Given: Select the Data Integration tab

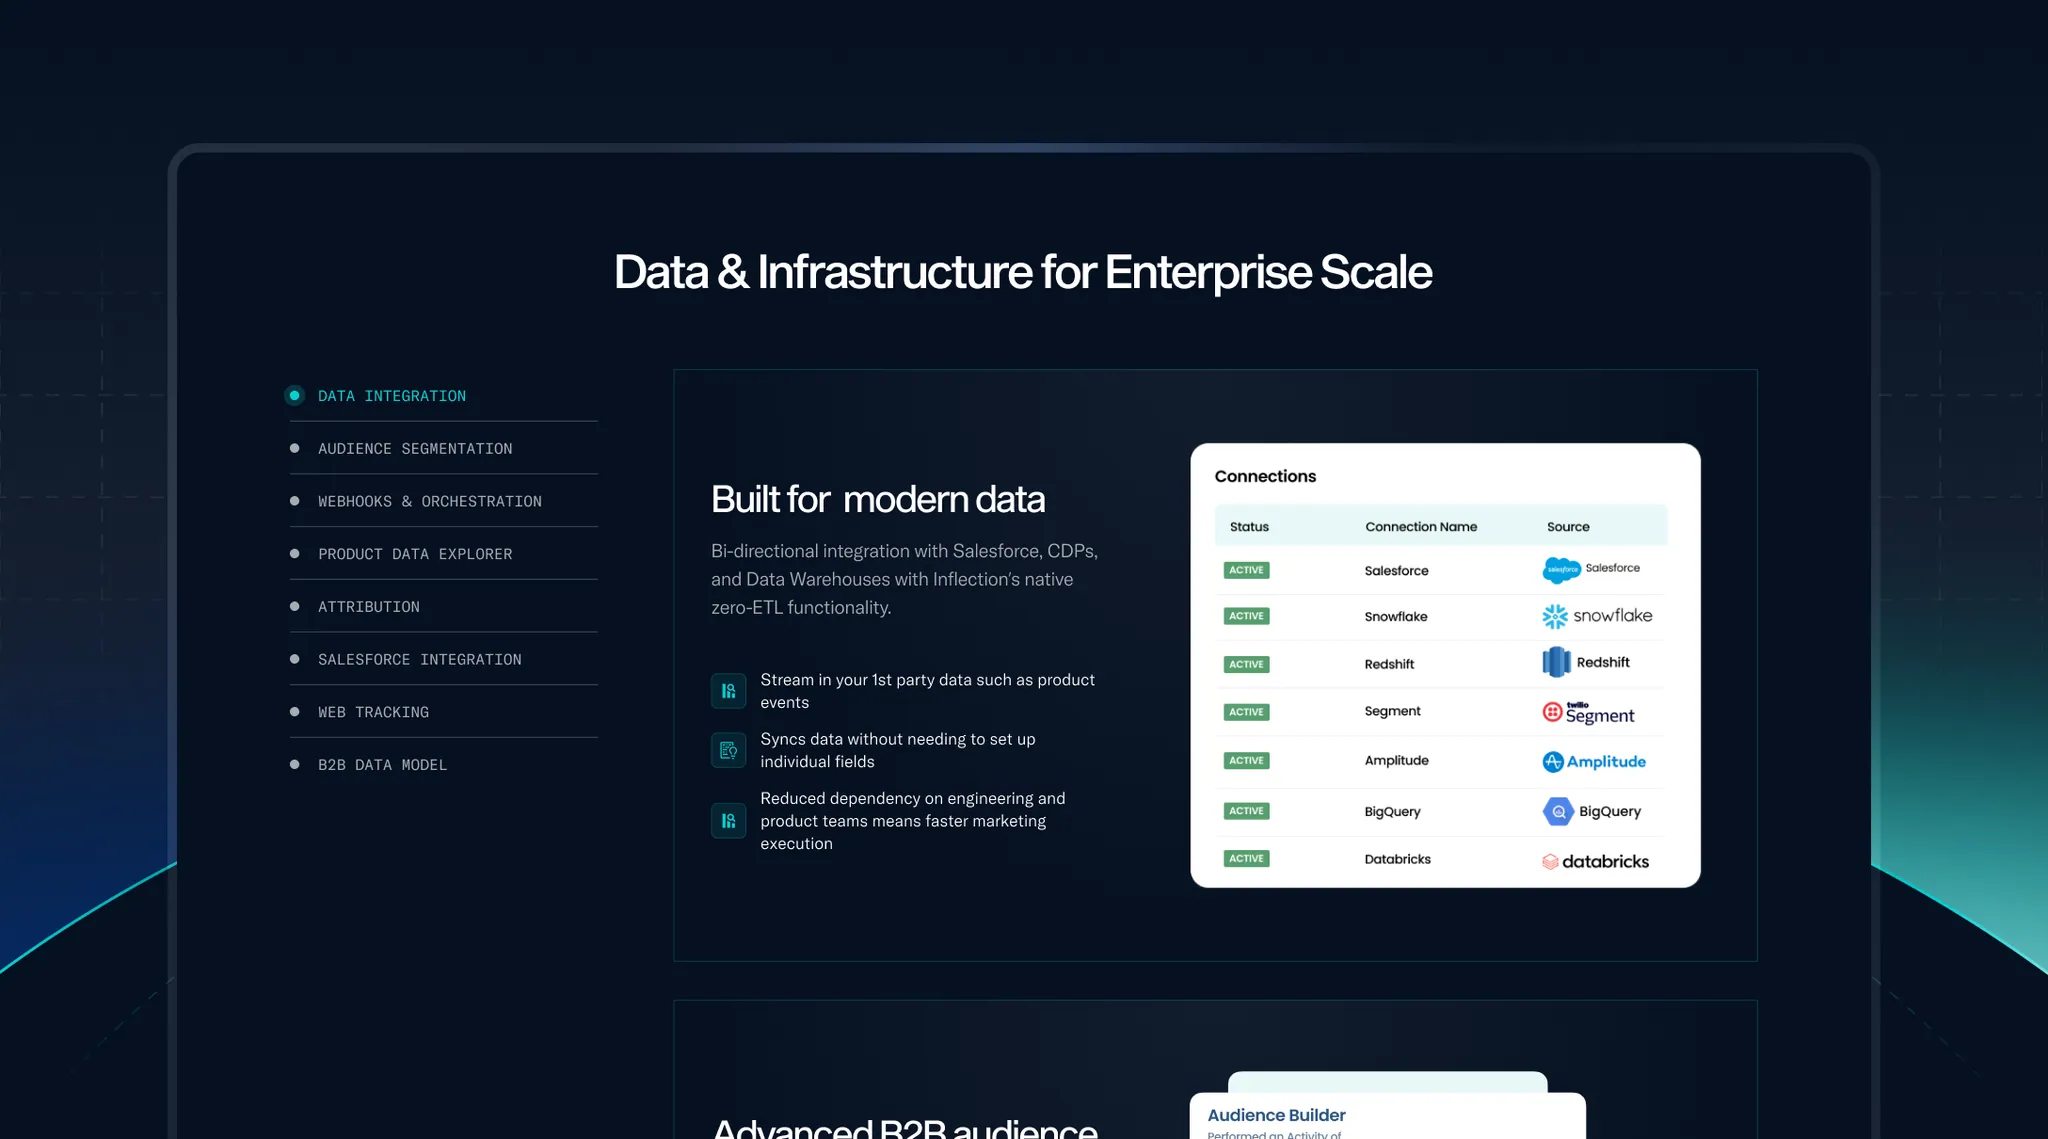Looking at the screenshot, I should (x=392, y=396).
